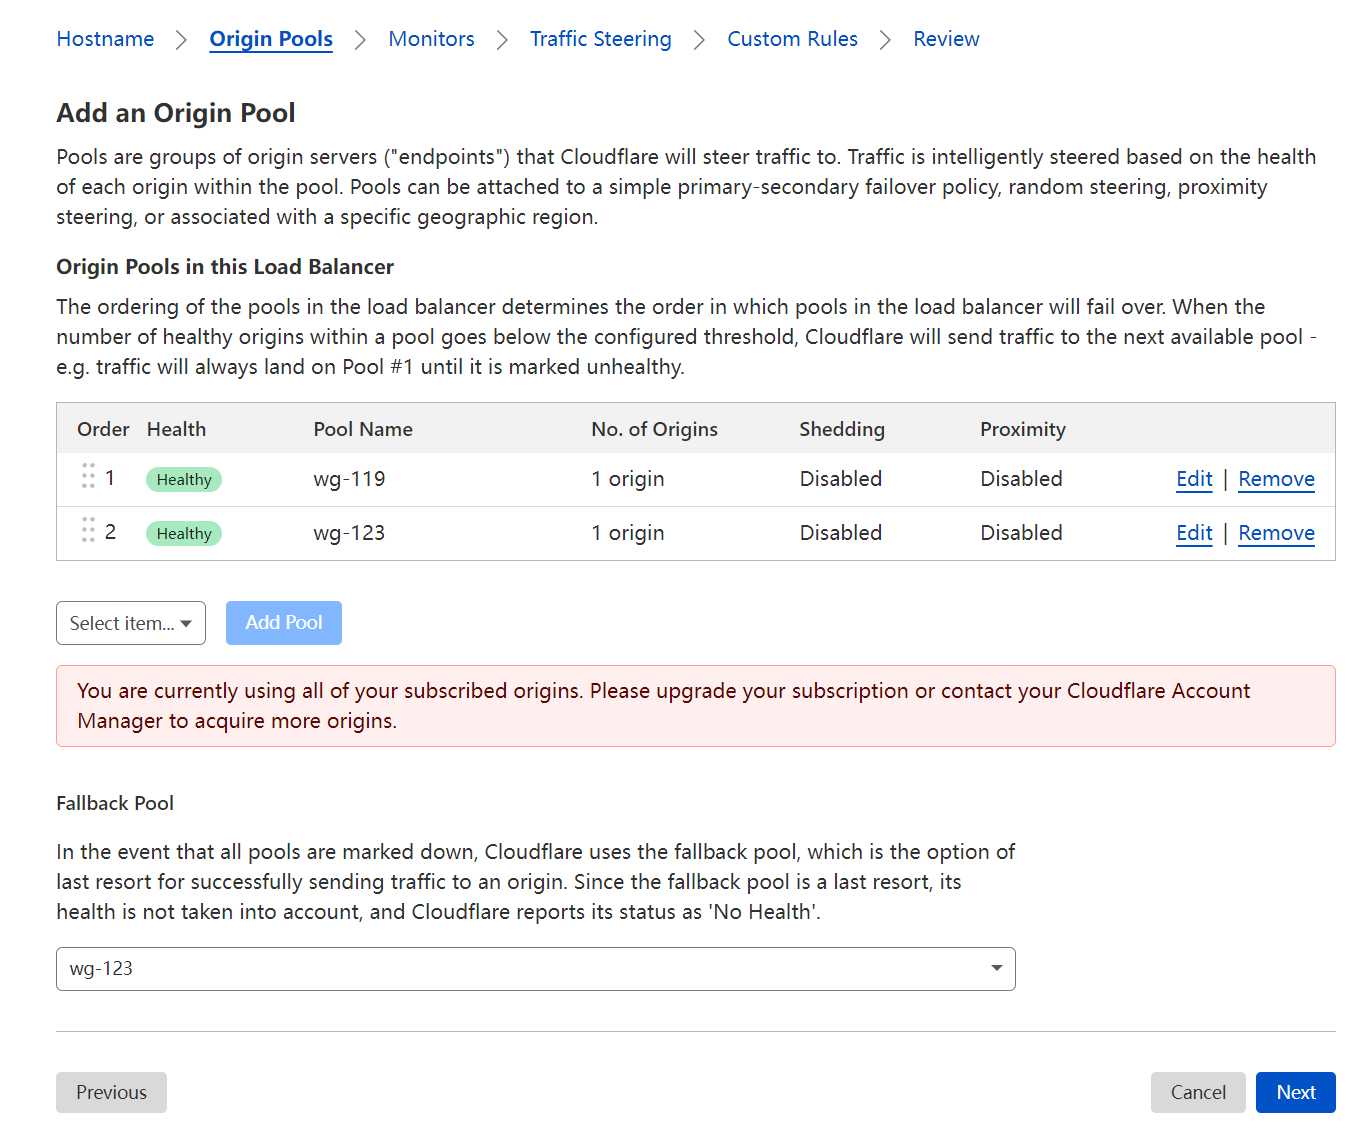Click the Pool Name column header
This screenshot has height=1133, width=1353.
(x=363, y=429)
